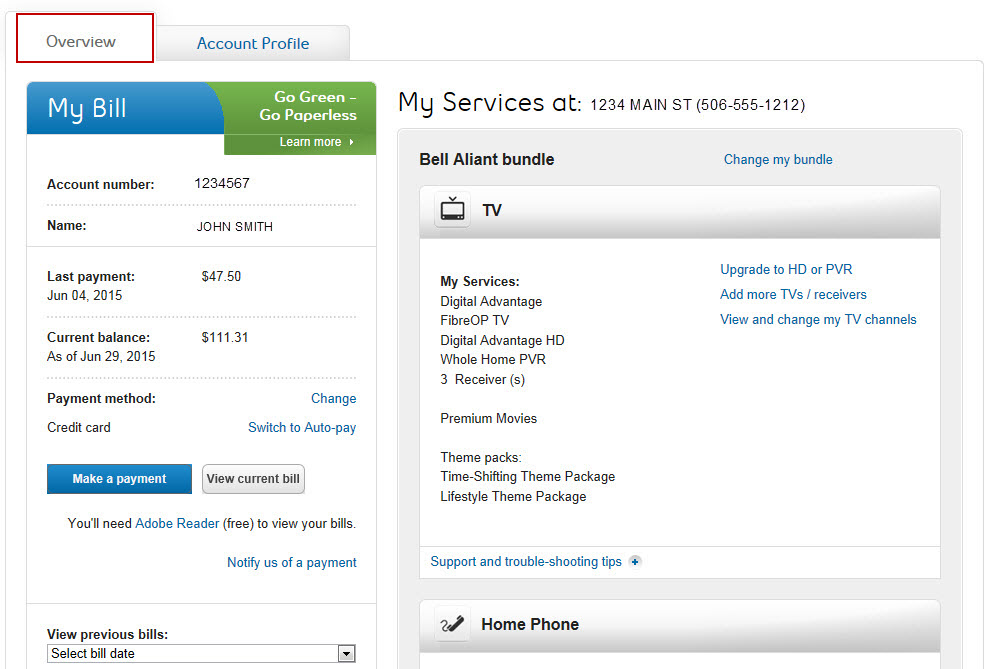Click the current balance $111.31

tap(225, 337)
